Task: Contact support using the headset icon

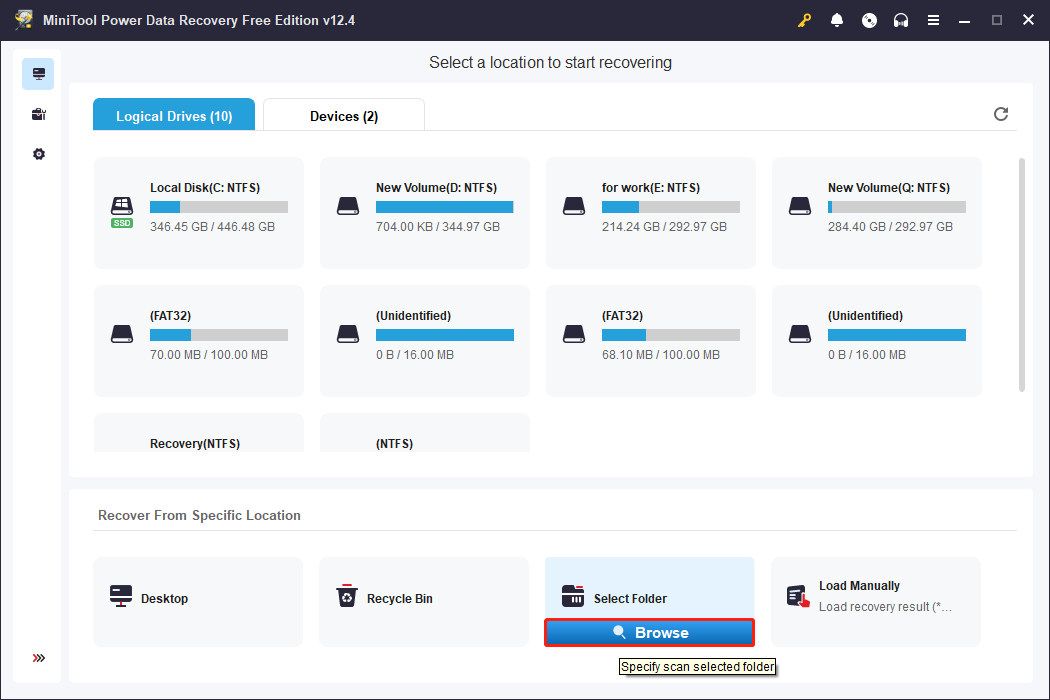Action: (901, 20)
